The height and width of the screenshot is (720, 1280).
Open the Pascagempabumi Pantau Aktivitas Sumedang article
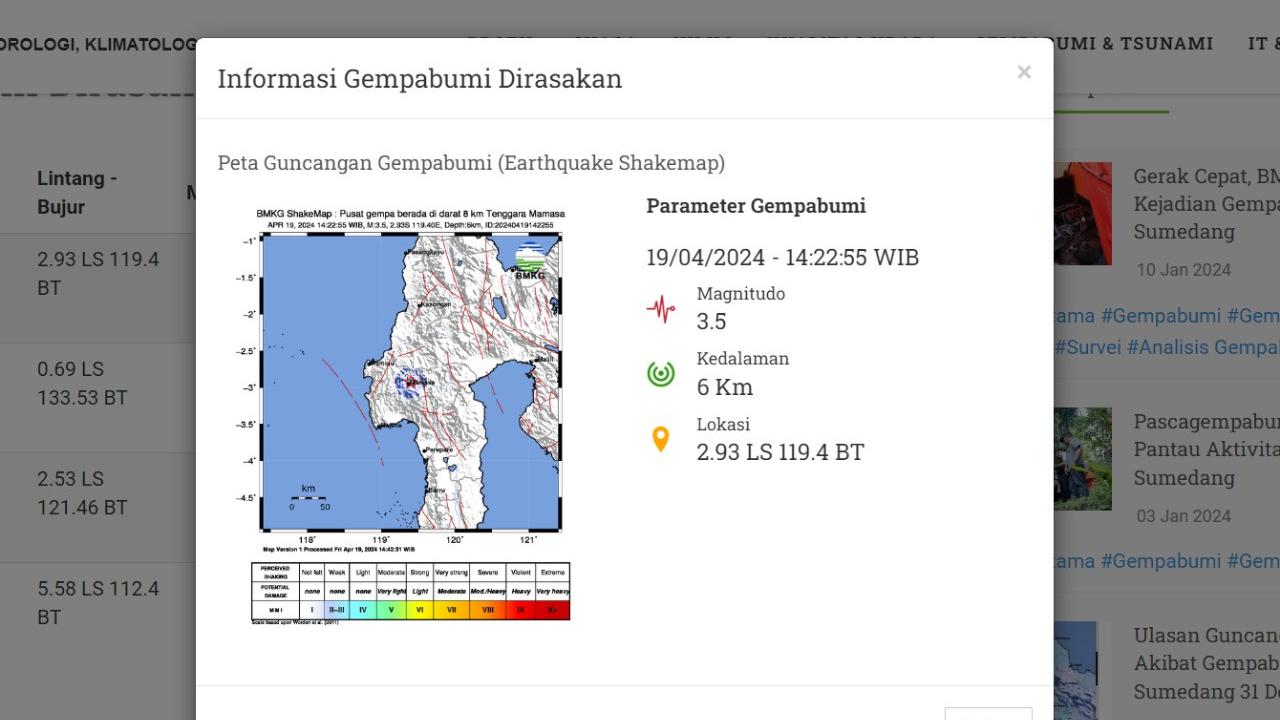[x=1205, y=449]
